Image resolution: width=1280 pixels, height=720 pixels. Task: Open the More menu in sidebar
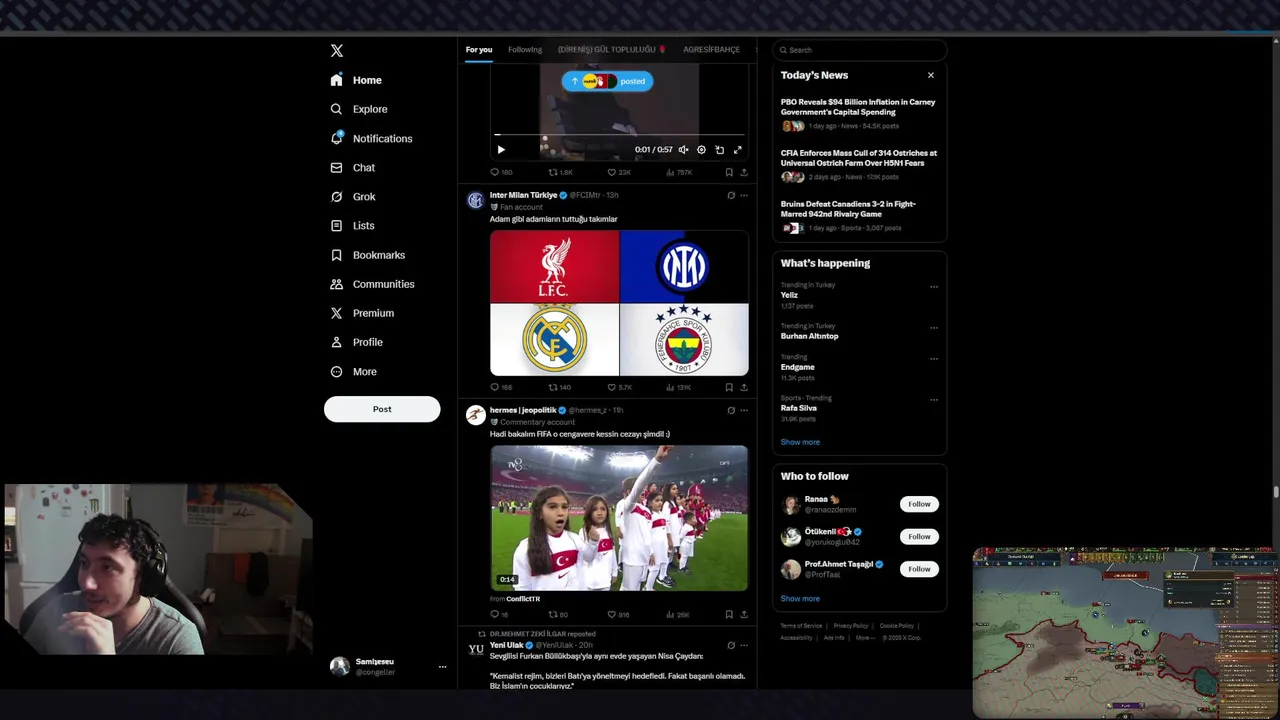click(353, 371)
